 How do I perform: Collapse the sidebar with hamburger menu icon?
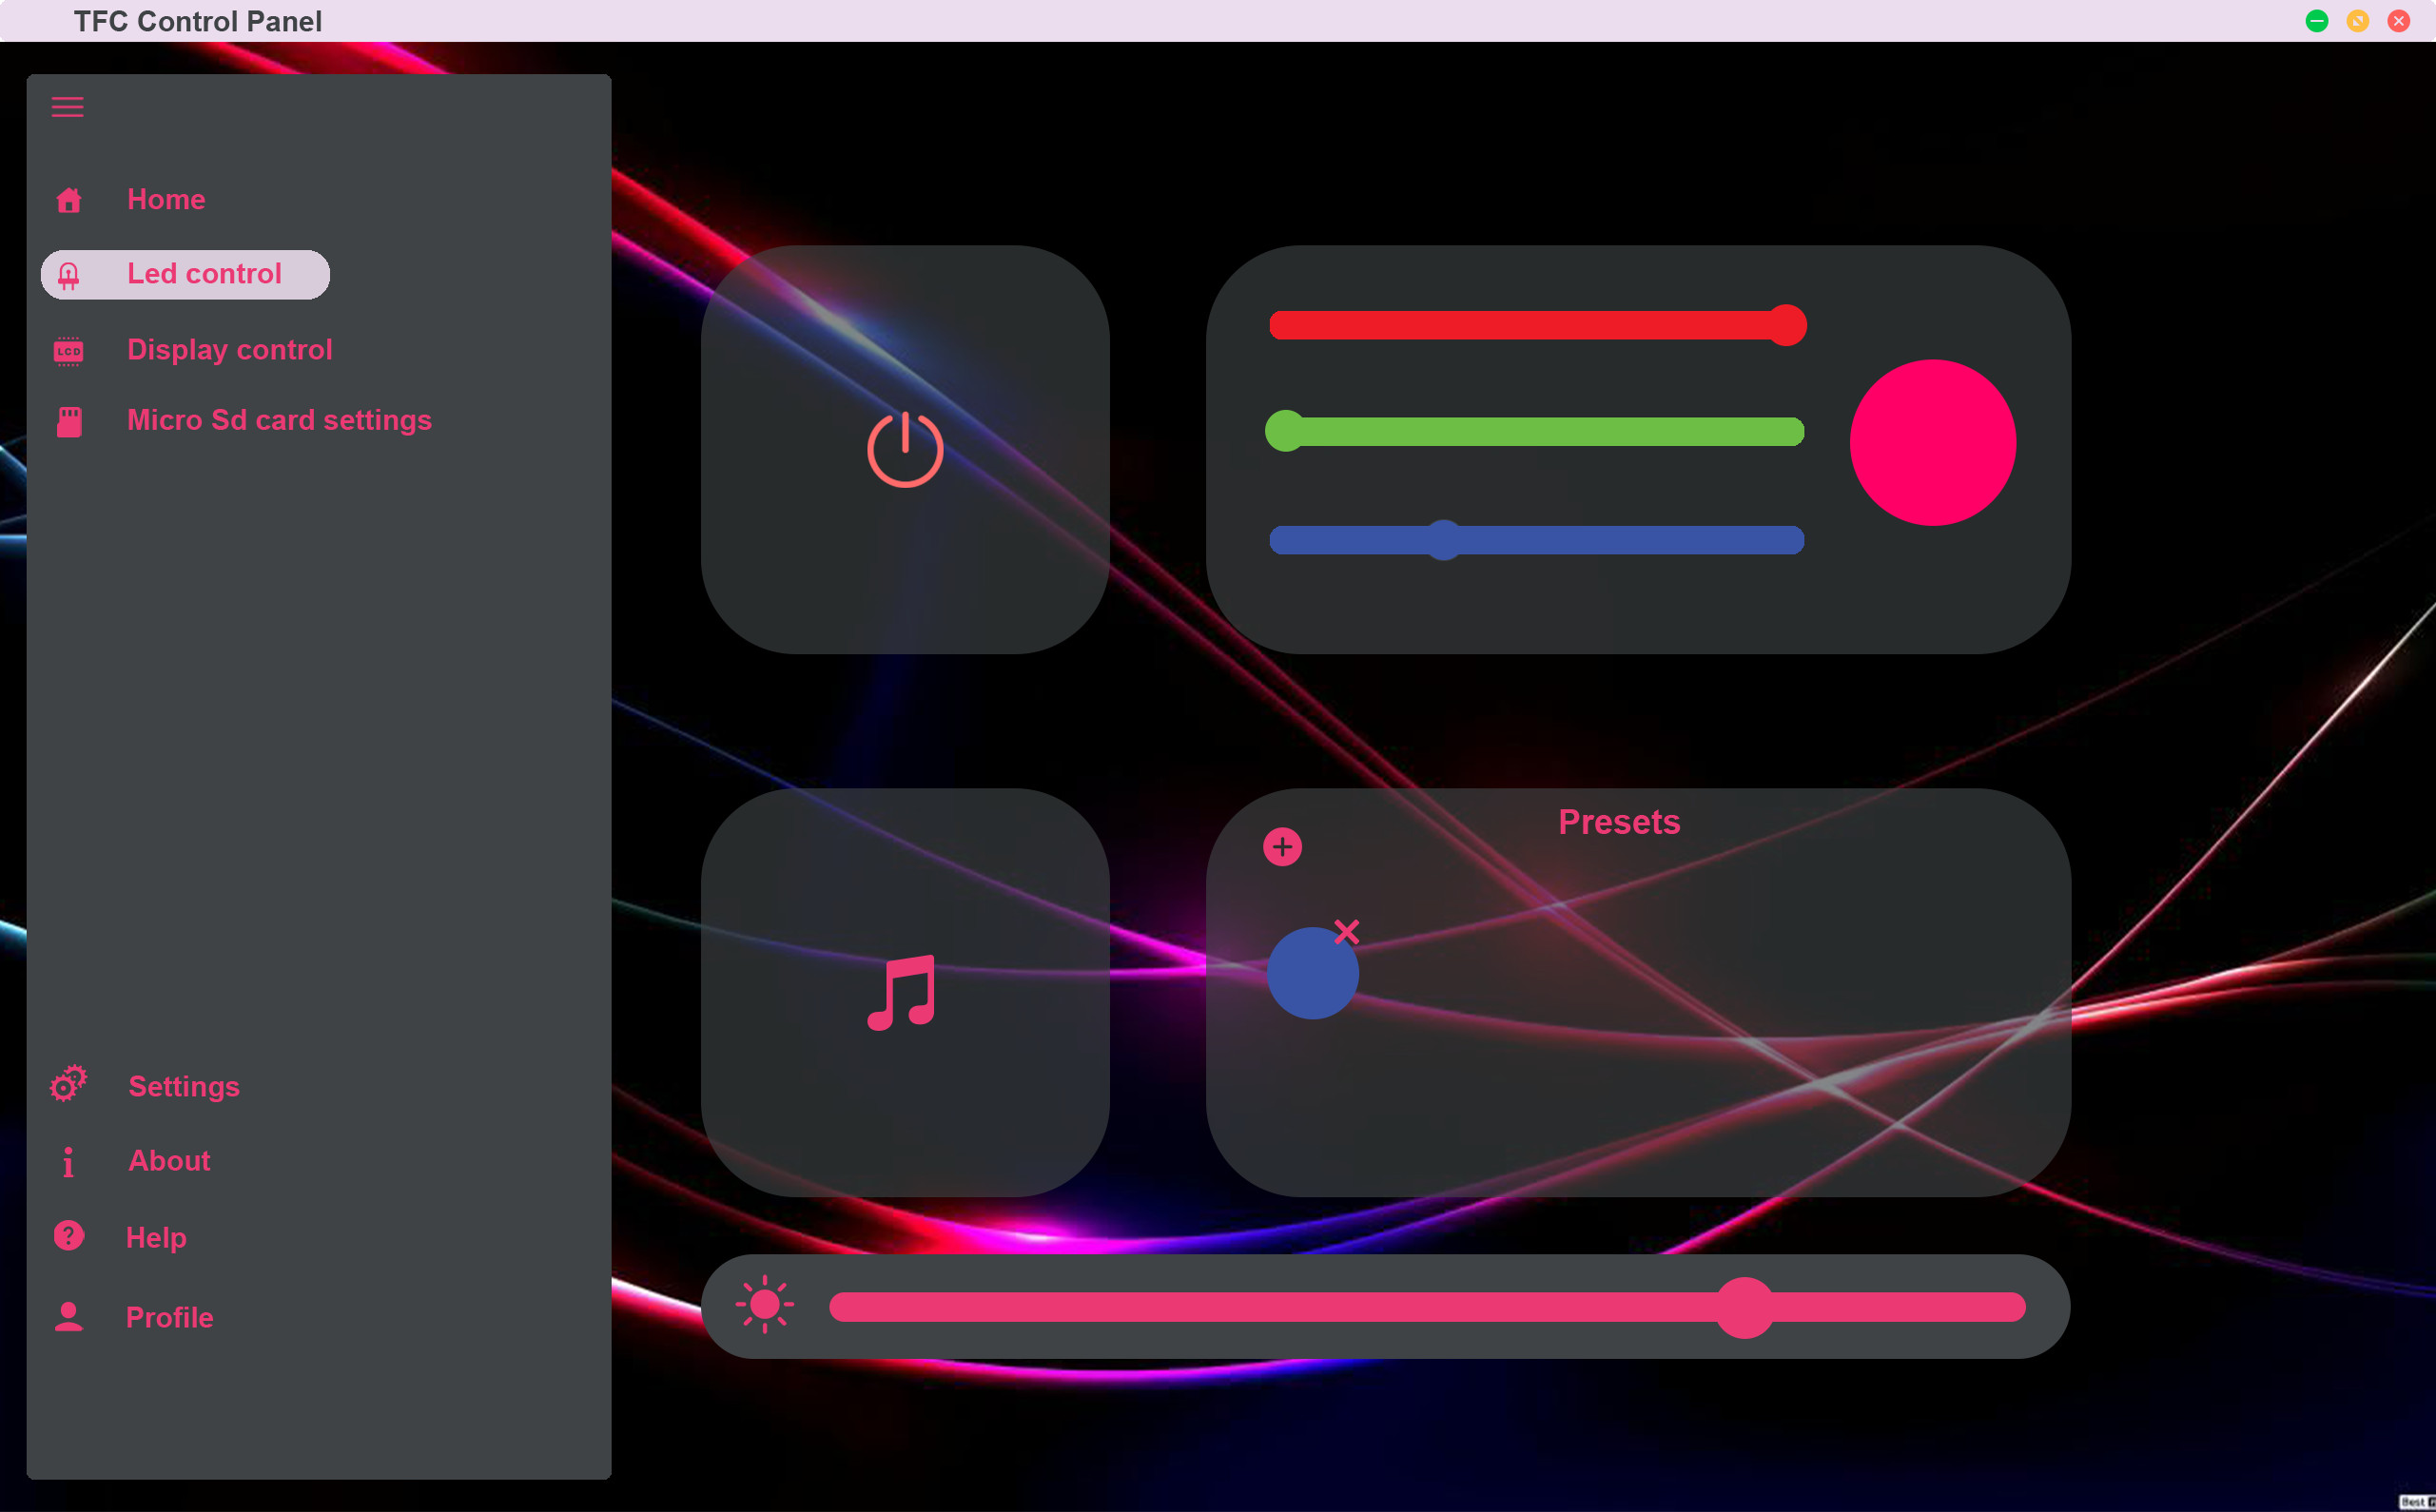(x=67, y=107)
